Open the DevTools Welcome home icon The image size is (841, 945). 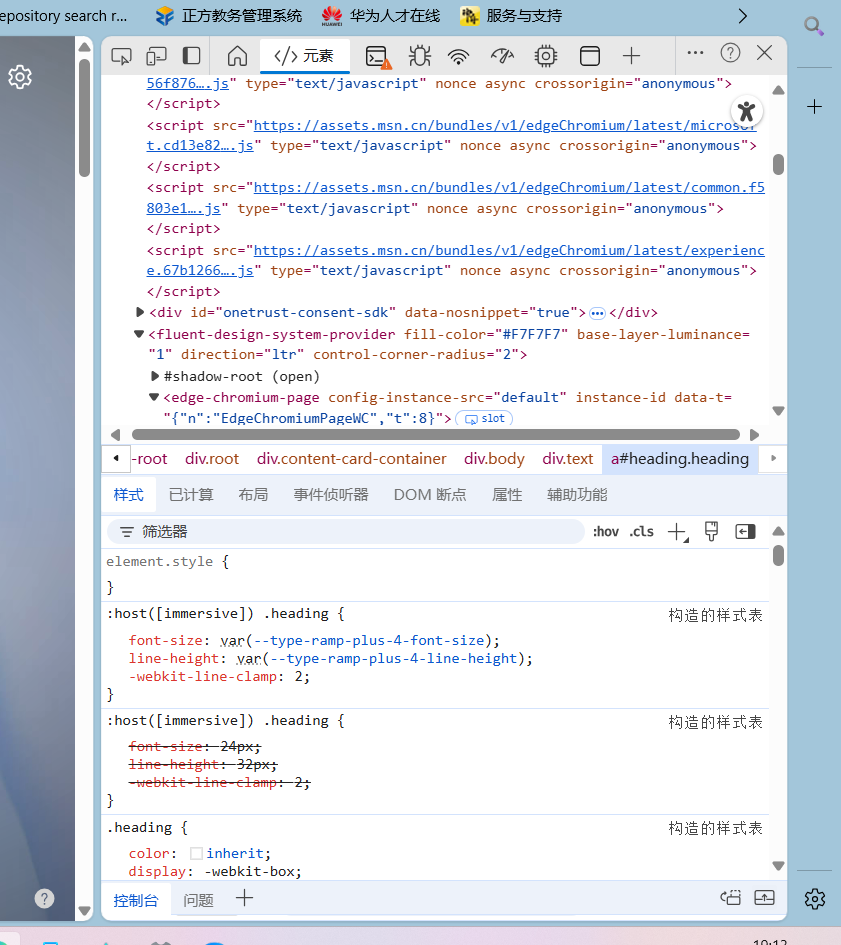pyautogui.click(x=237, y=56)
